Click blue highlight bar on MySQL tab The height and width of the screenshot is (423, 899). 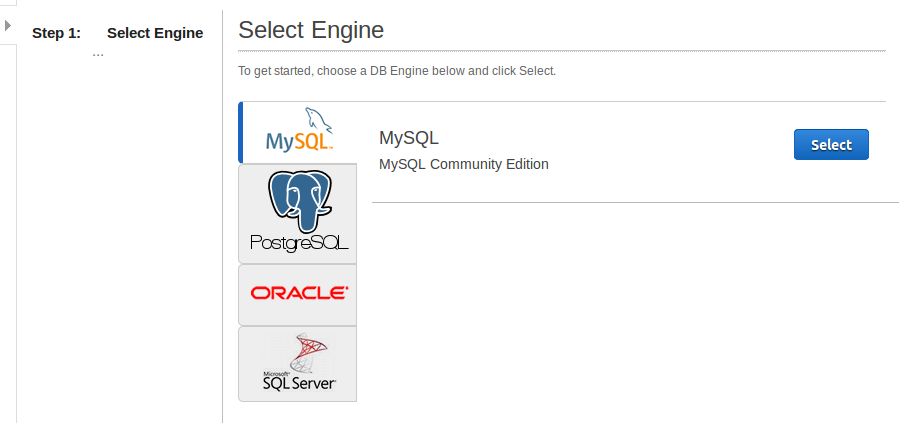[x=240, y=133]
